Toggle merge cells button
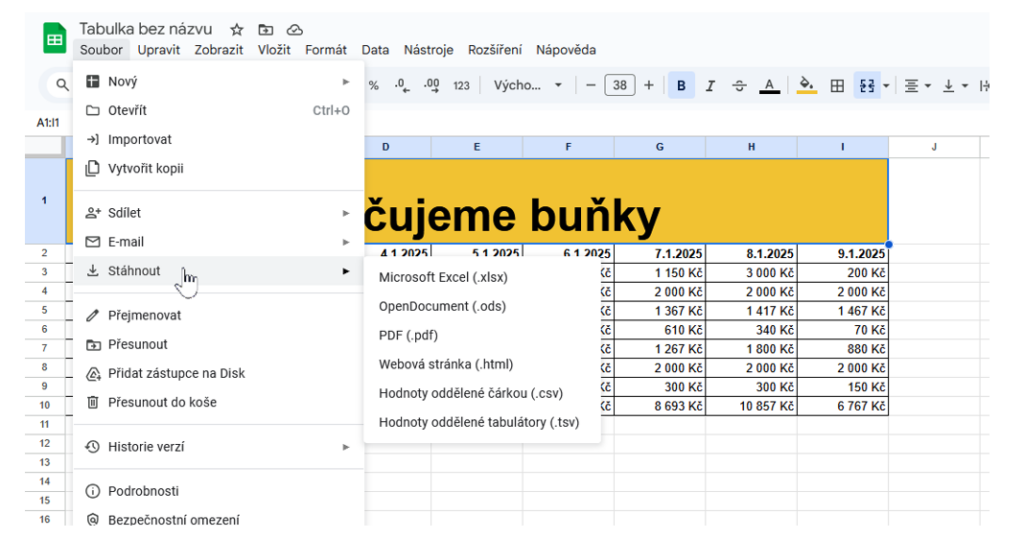Screen dimensions: 1024x538 pyautogui.click(x=866, y=86)
